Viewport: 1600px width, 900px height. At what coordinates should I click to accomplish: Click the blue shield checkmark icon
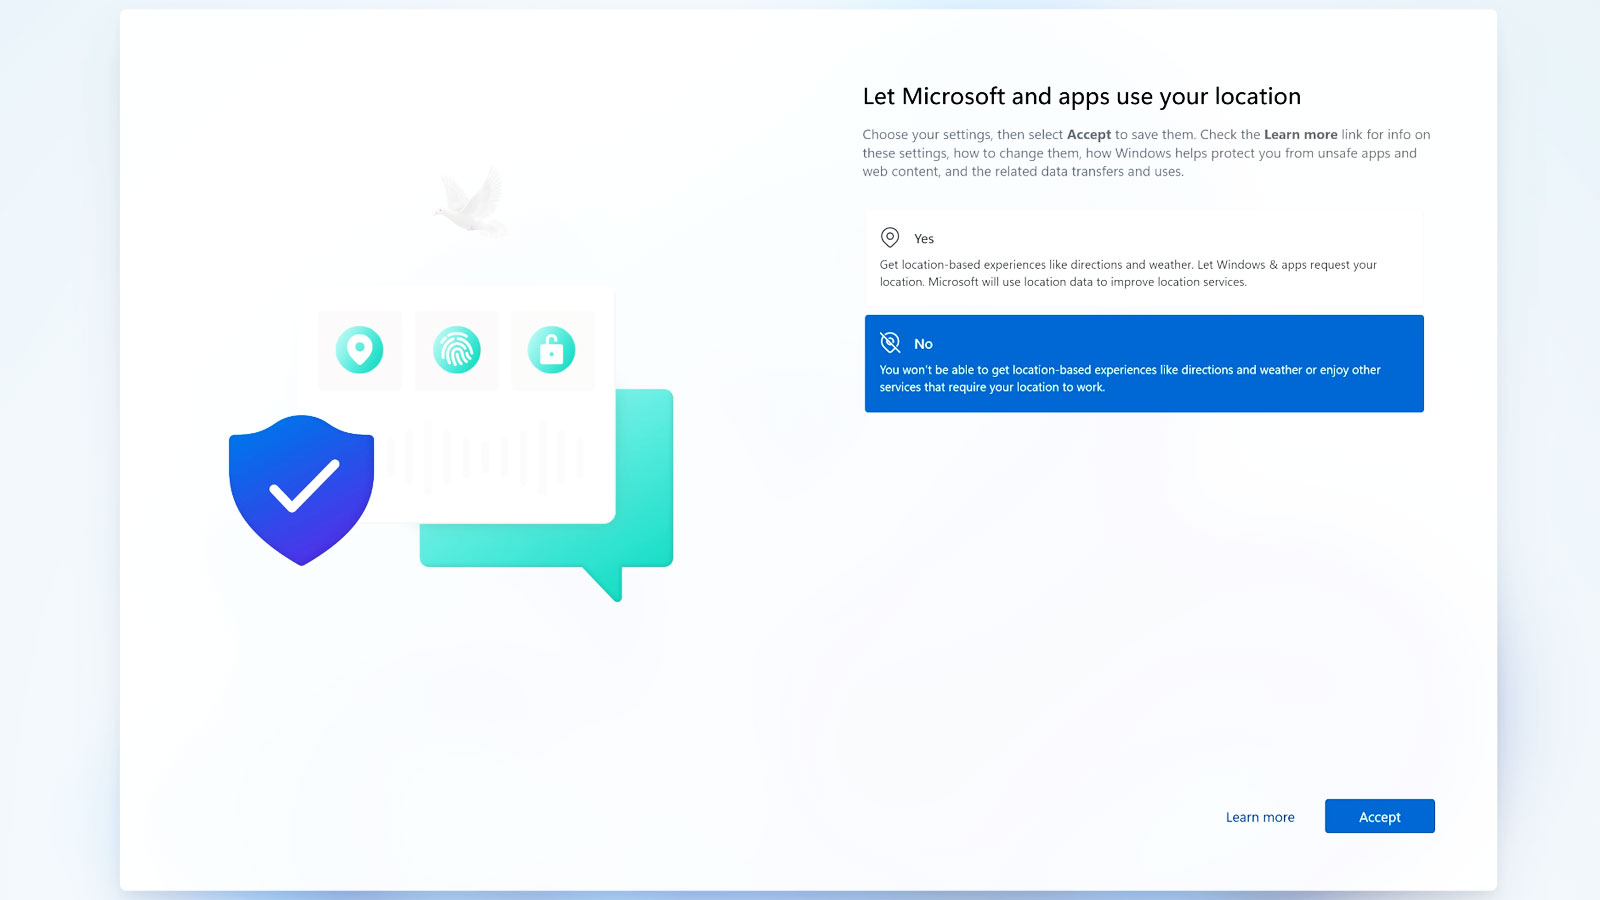(x=301, y=490)
